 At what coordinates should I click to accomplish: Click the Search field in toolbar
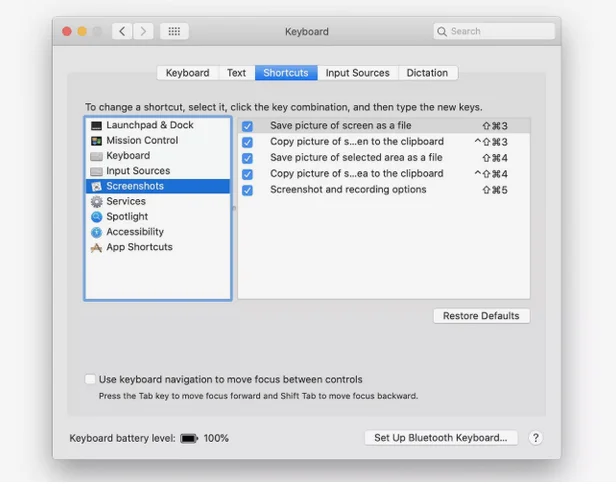tap(494, 32)
